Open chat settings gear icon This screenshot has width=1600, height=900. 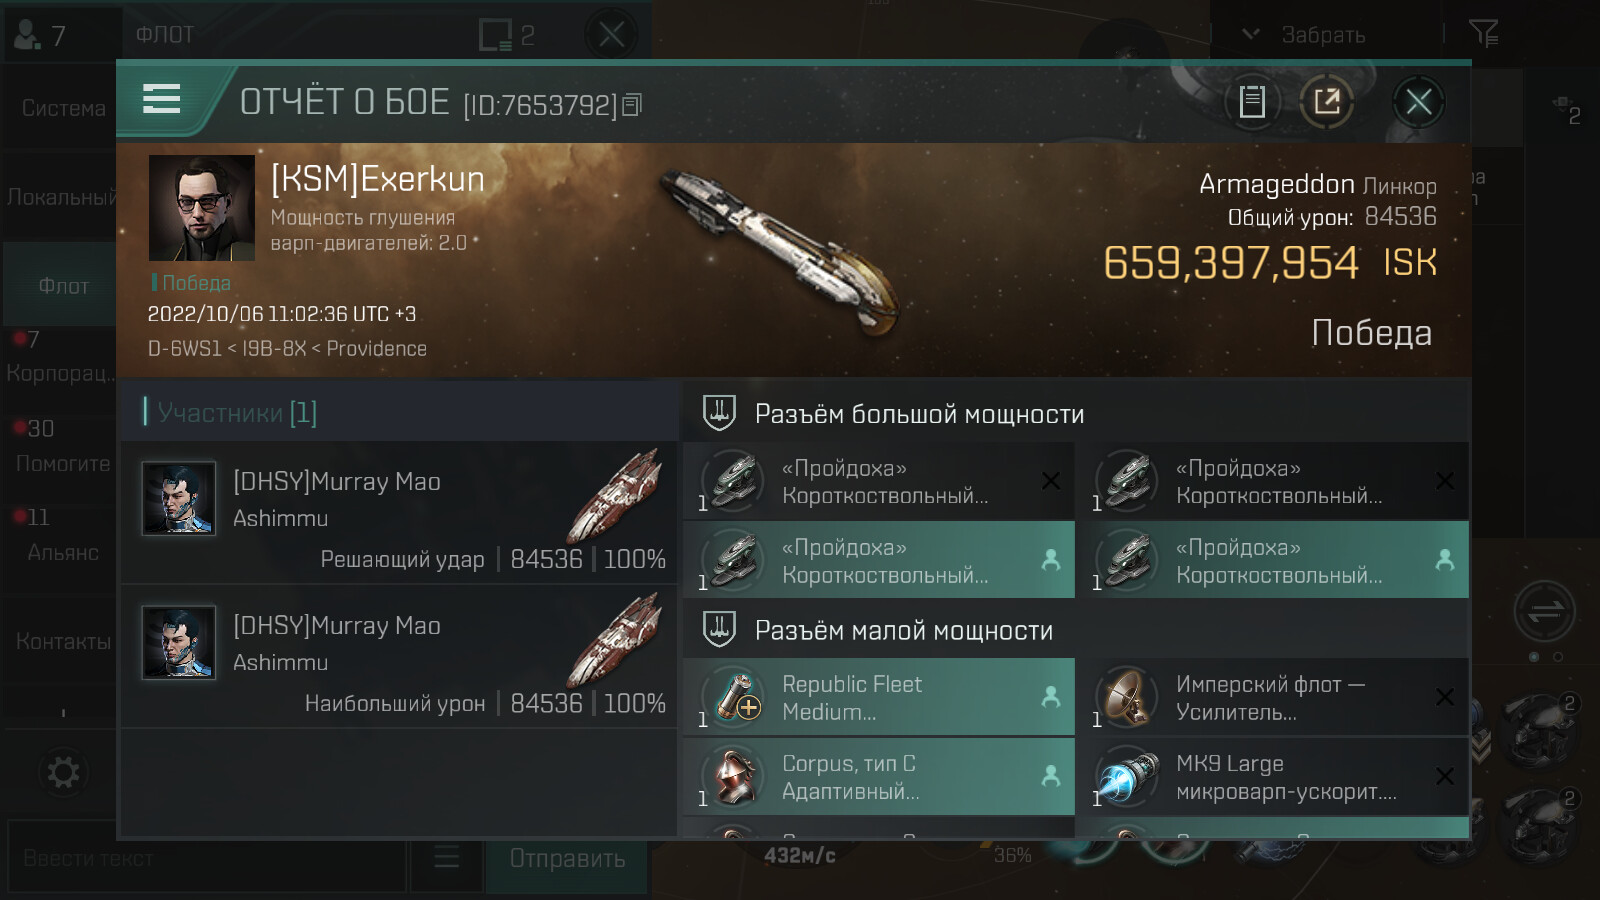click(x=63, y=772)
